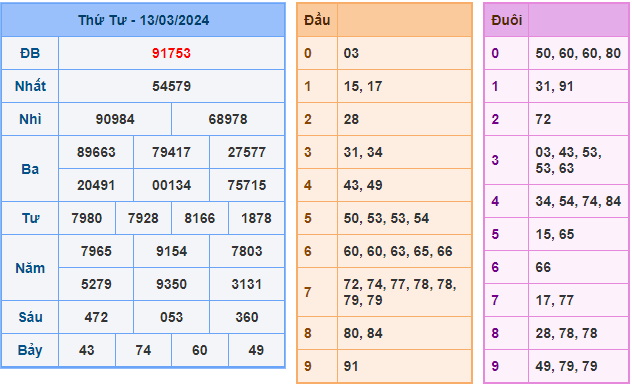Screen dimensions: 632x385
Task: Click values 43, 49 in Đầu table
Action: pos(363,185)
